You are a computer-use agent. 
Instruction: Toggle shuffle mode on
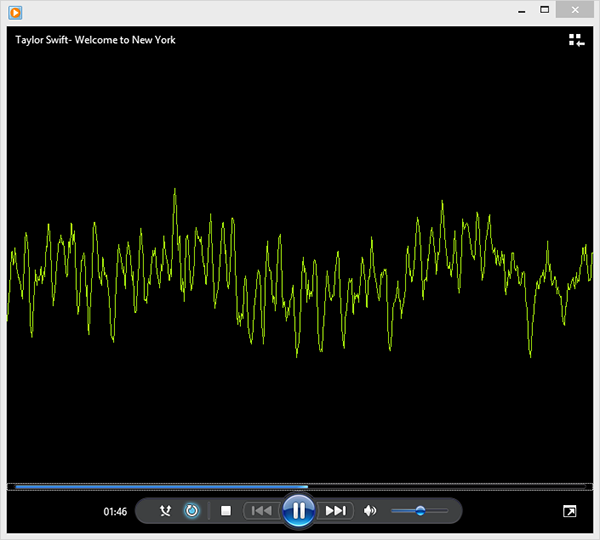(x=165, y=511)
